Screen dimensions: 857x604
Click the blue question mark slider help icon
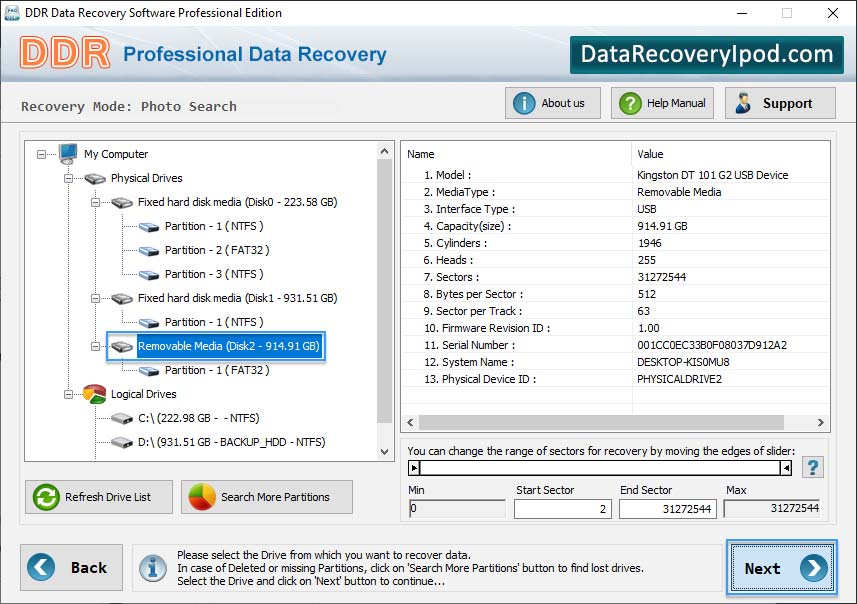pos(813,467)
